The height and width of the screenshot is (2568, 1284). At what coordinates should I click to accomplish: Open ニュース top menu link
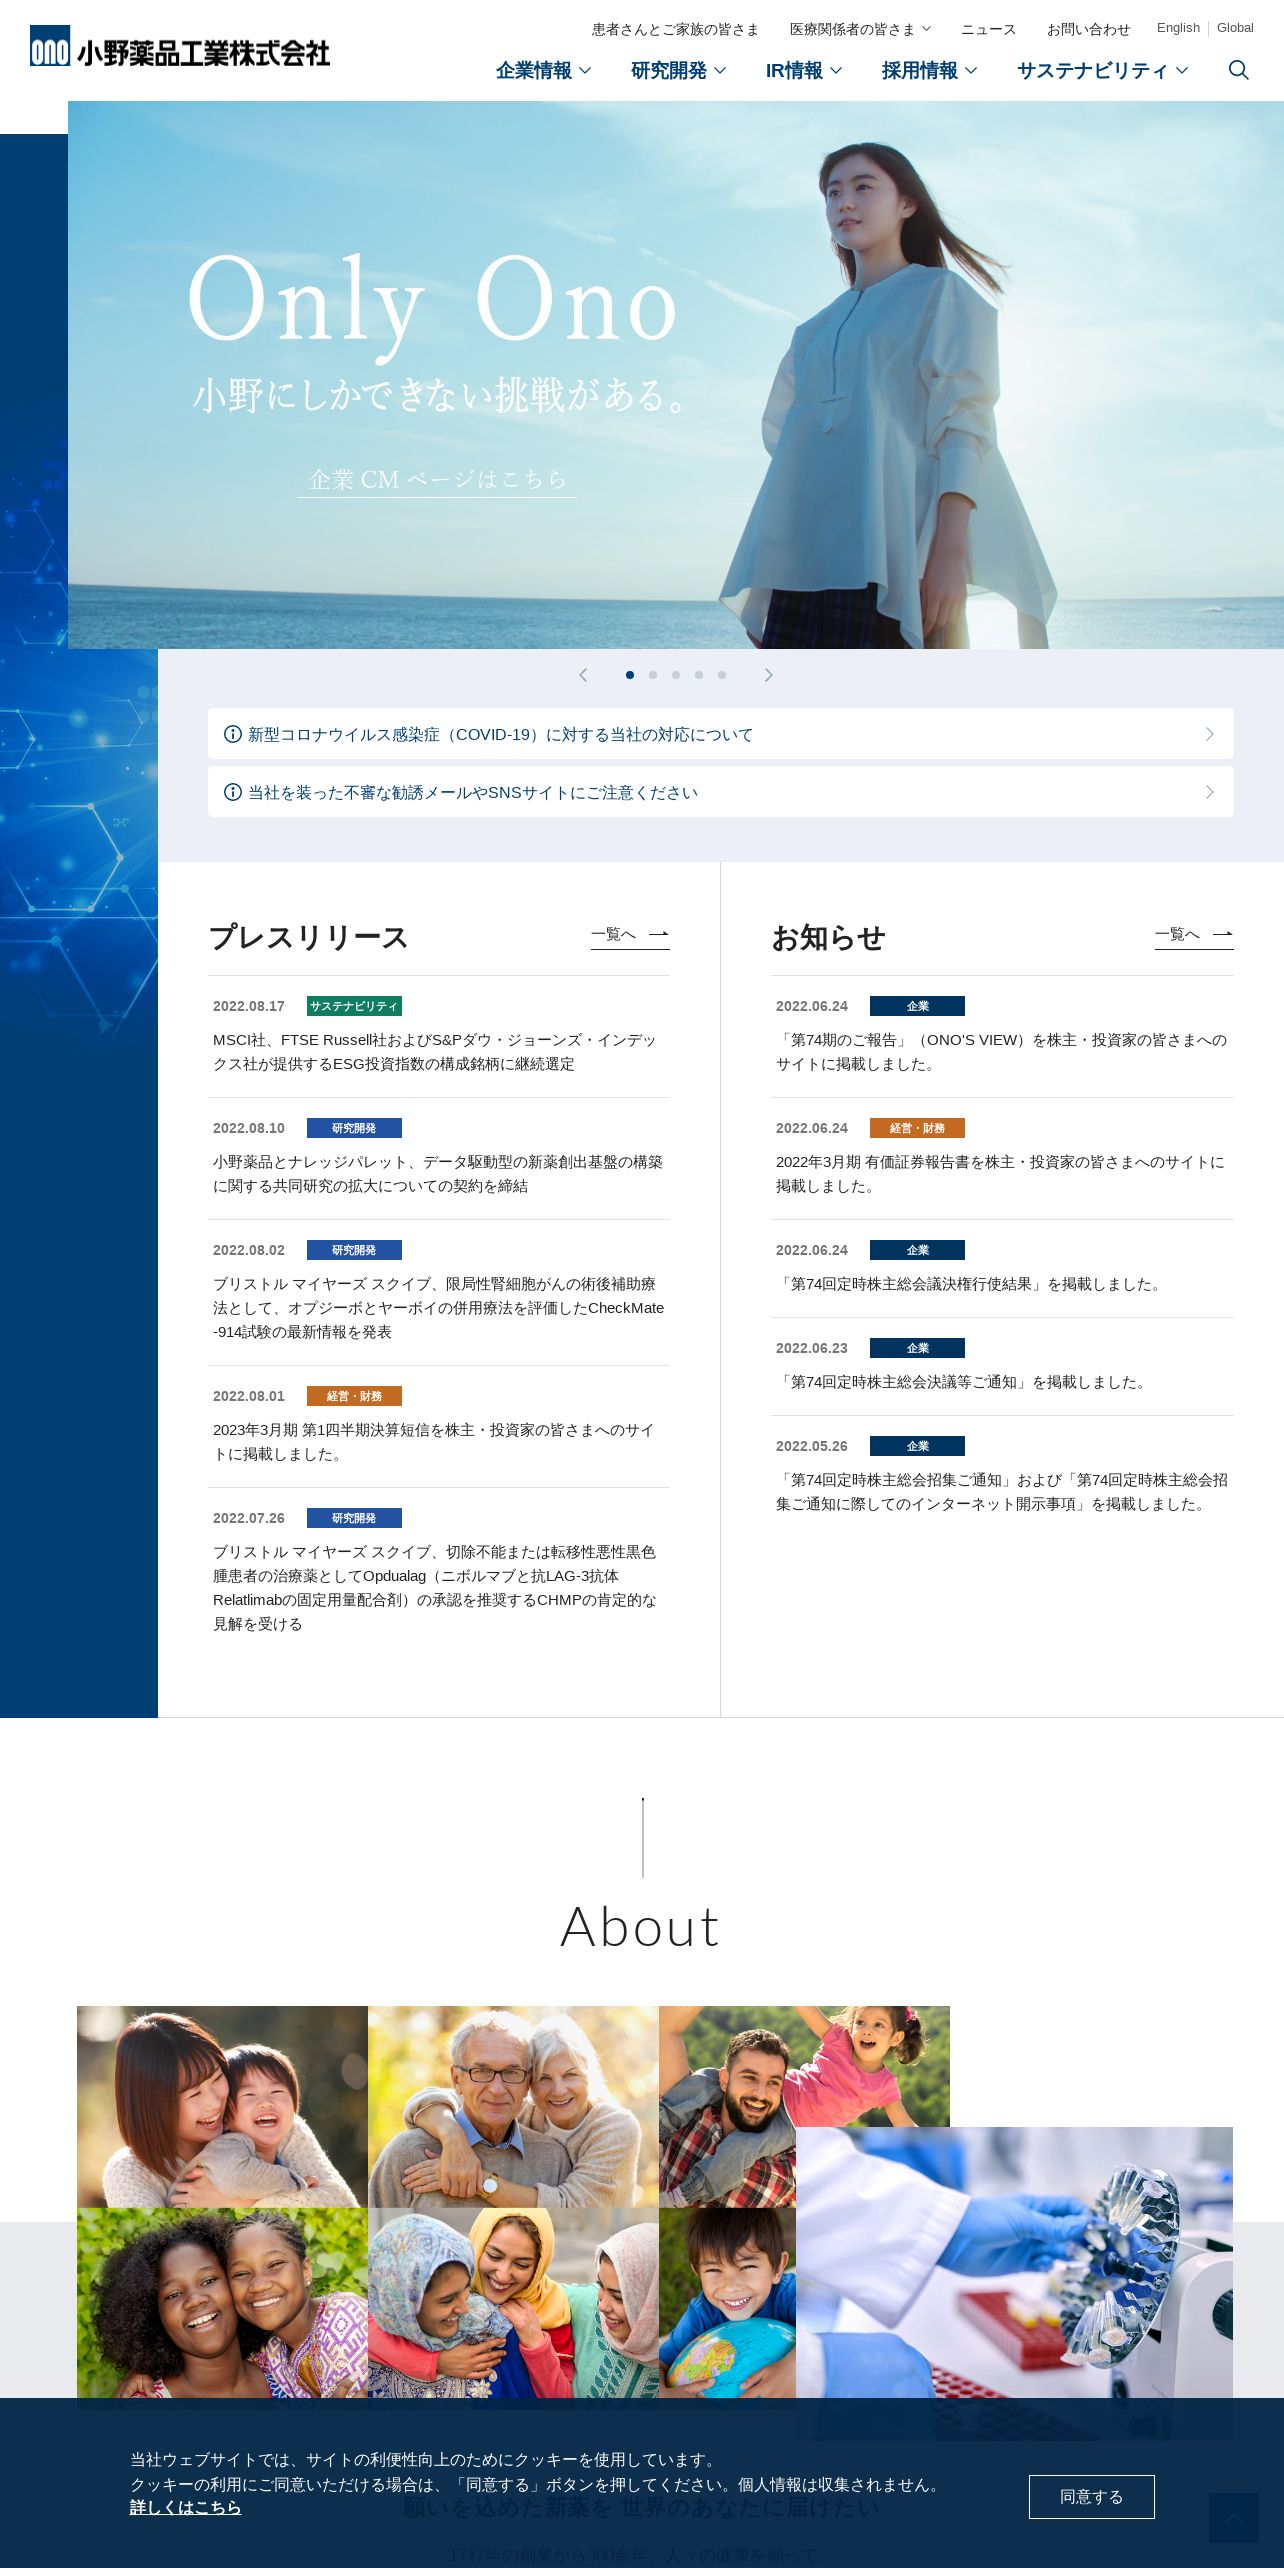pos(988,29)
